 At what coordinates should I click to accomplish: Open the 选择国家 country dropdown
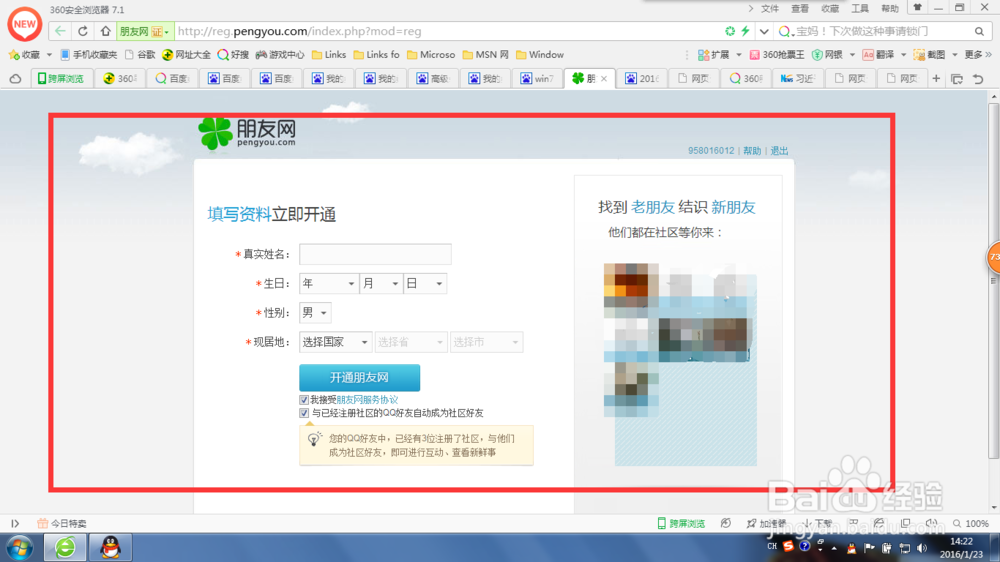pyautogui.click(x=335, y=342)
